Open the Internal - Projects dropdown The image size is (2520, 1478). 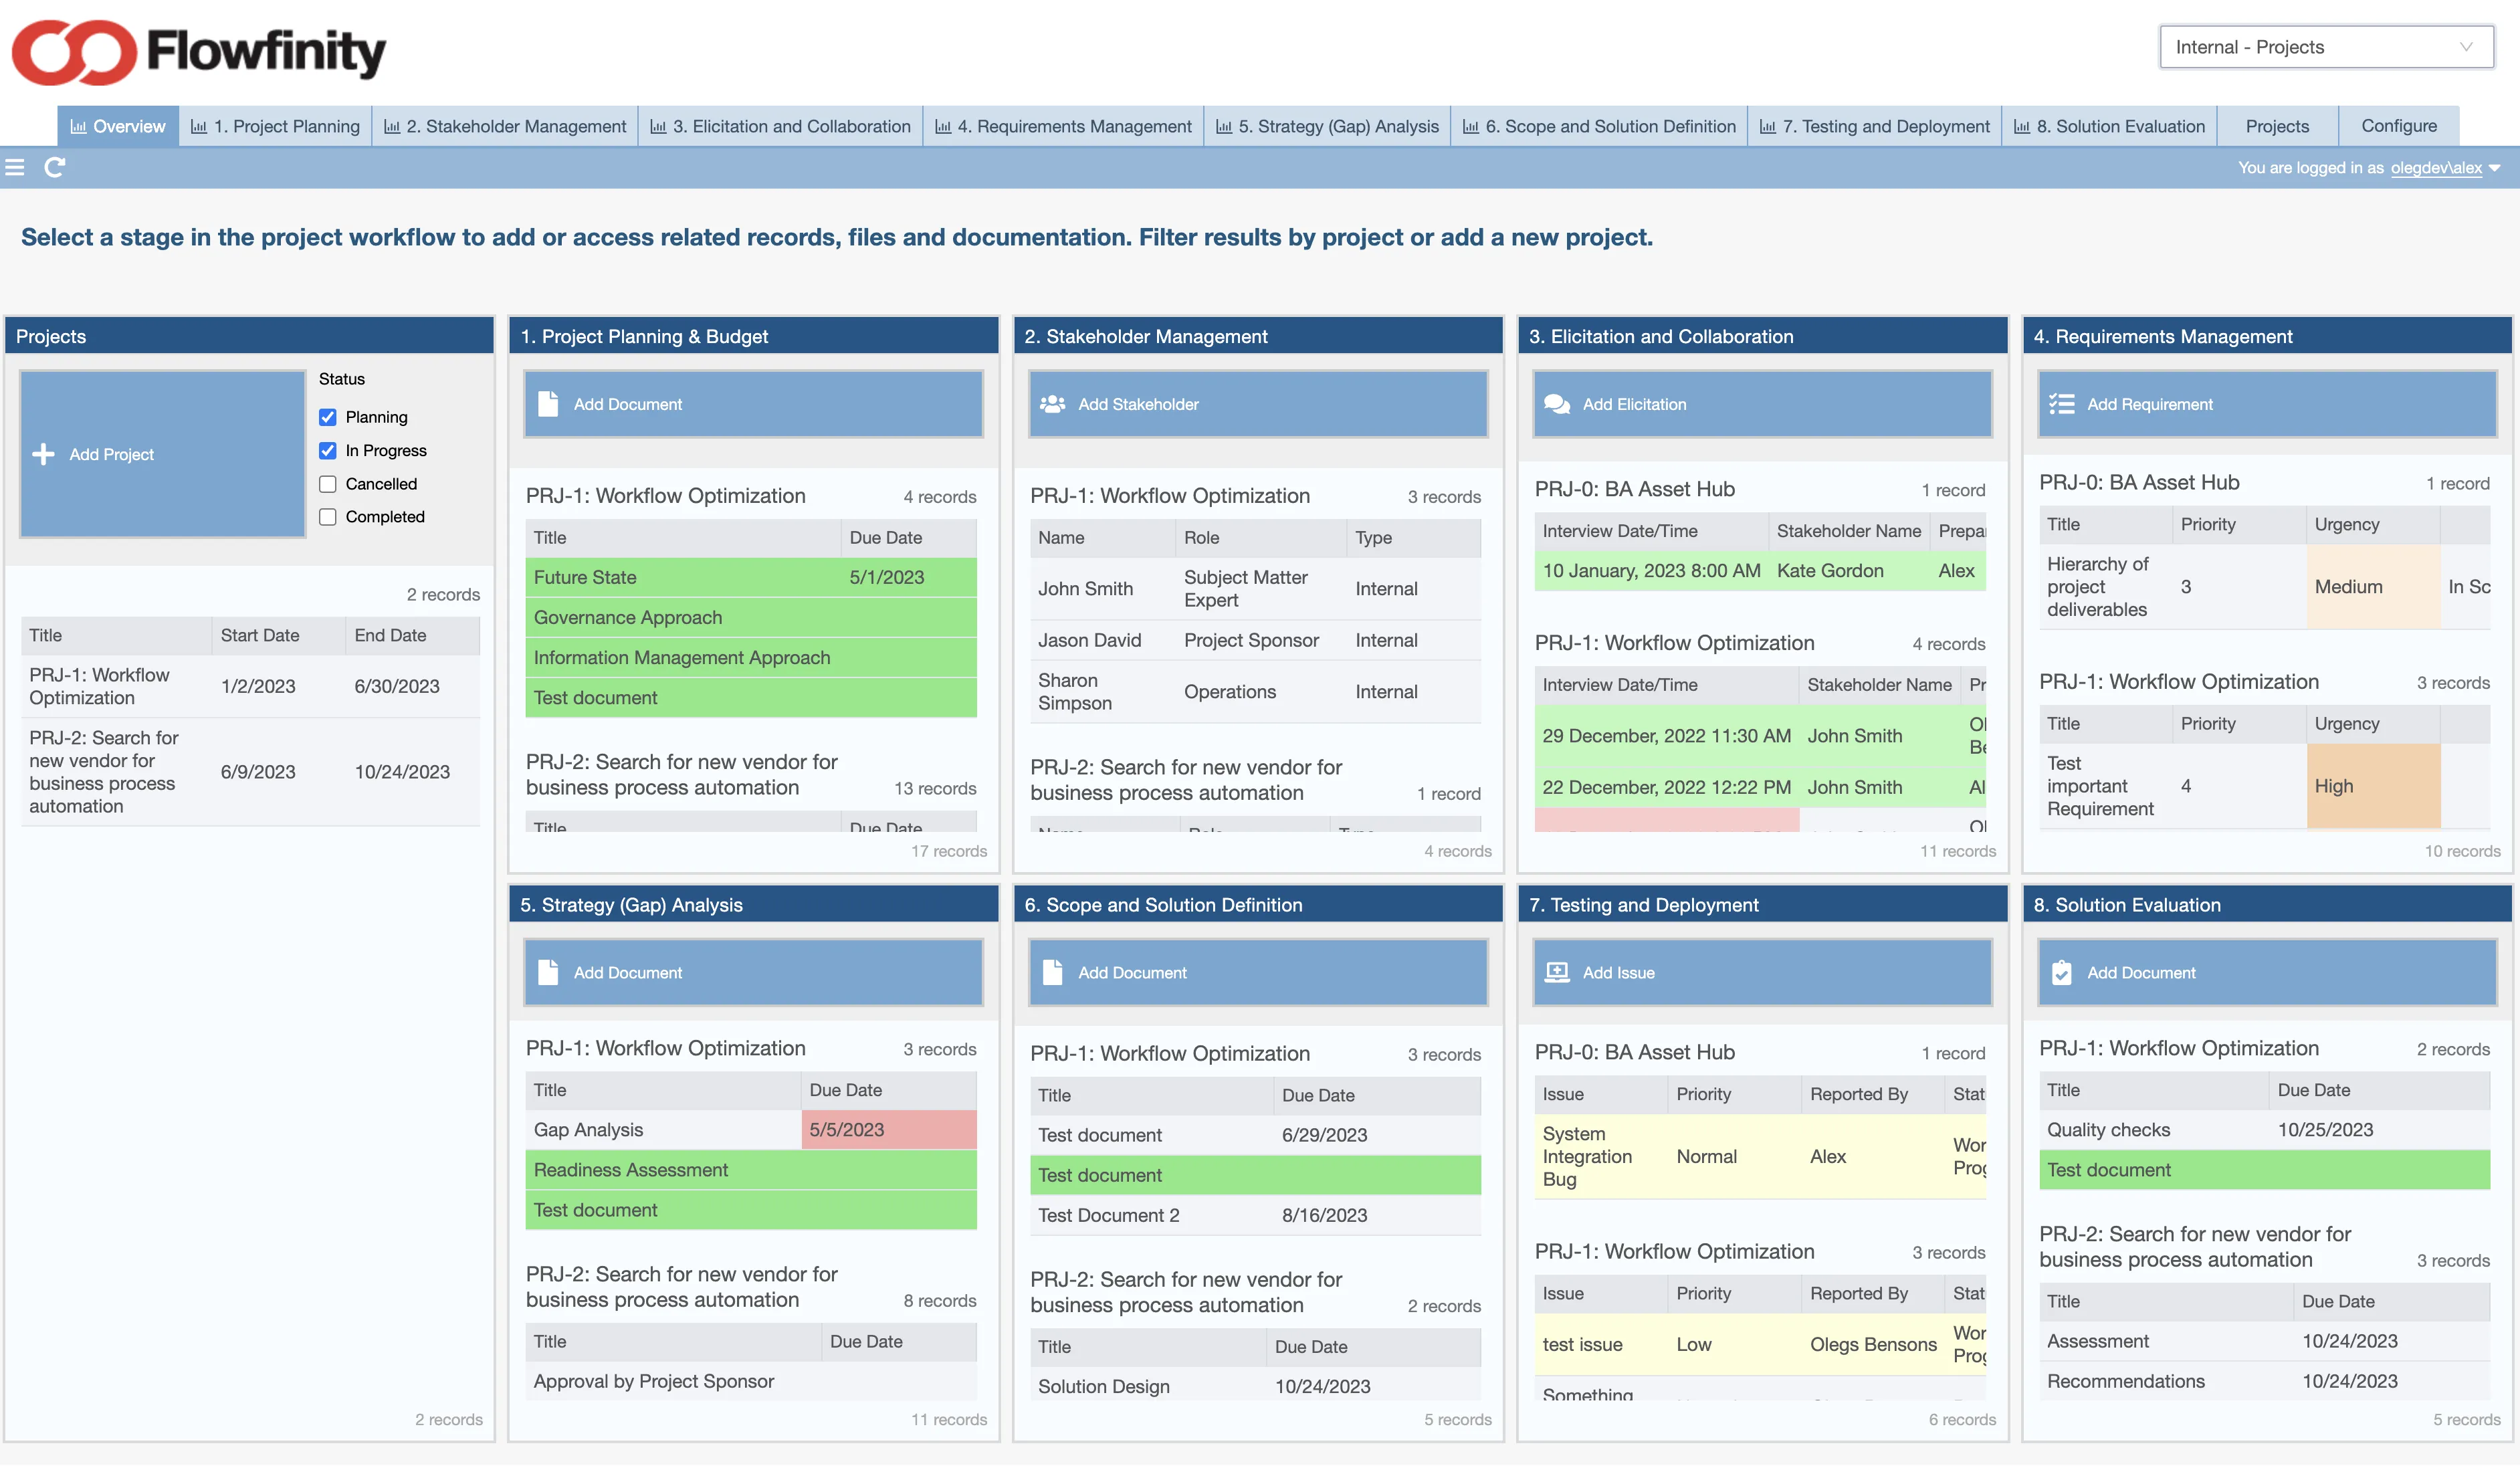(2325, 47)
